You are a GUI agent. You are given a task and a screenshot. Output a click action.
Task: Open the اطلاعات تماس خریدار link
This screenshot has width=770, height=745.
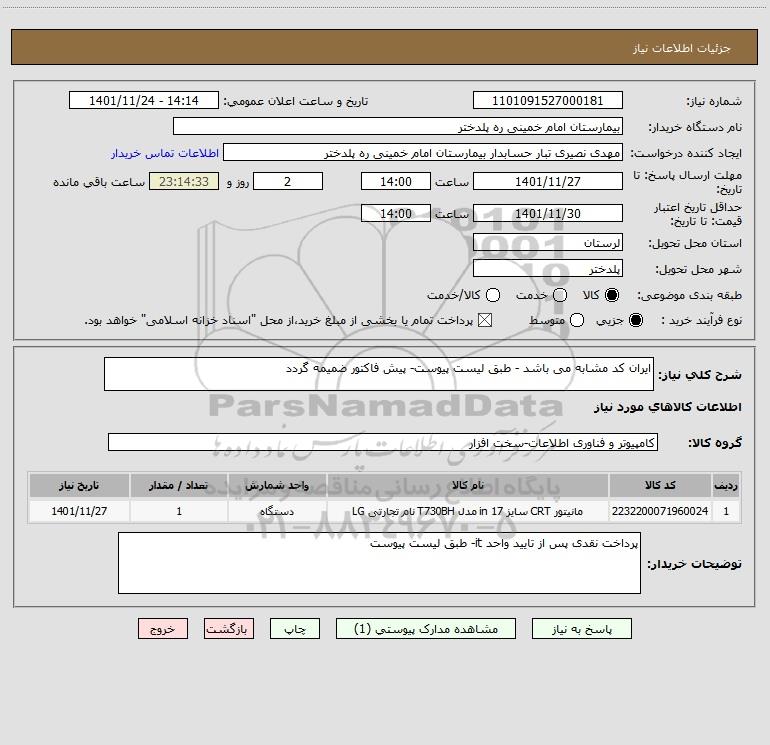click(x=165, y=153)
